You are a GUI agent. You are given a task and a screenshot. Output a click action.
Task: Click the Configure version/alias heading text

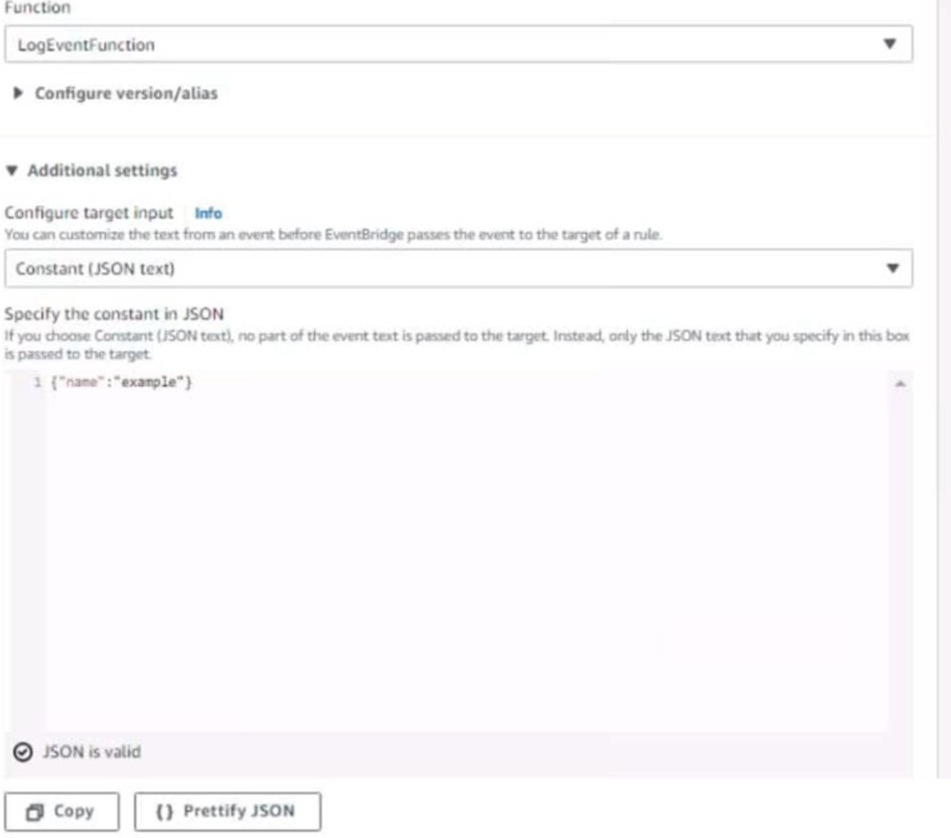[126, 93]
